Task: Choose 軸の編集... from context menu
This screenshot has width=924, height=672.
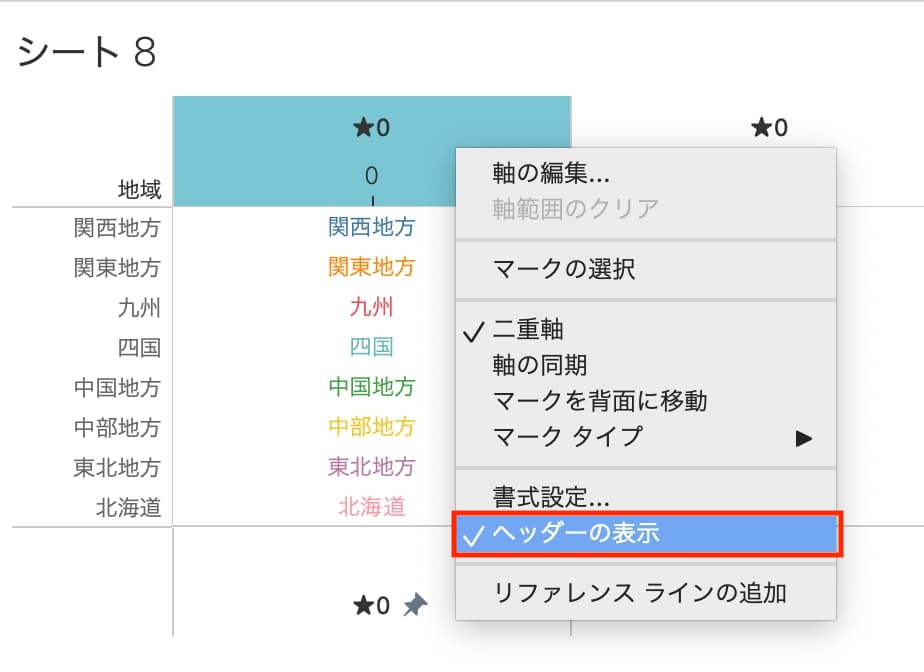Action: pos(551,174)
